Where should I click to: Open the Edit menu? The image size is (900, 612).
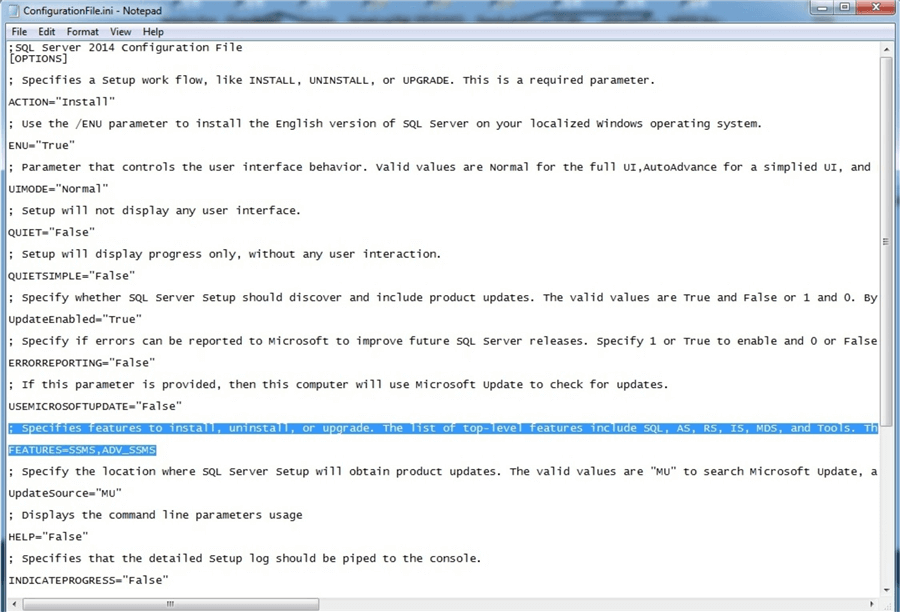coord(46,32)
